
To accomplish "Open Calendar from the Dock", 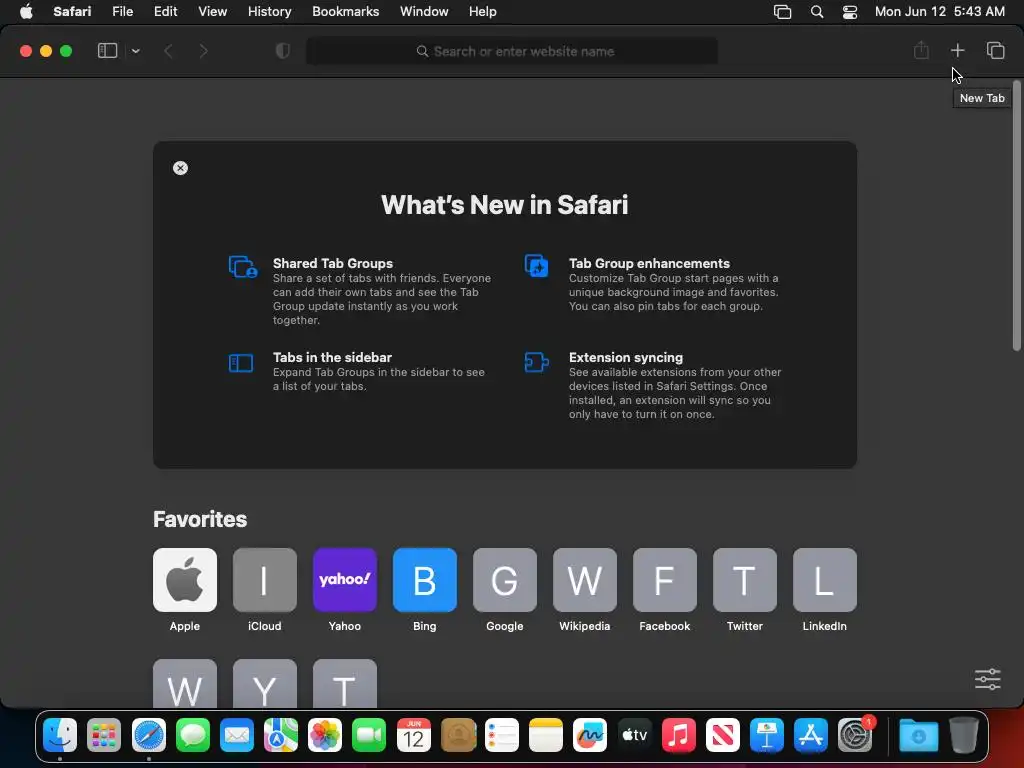I will (414, 735).
